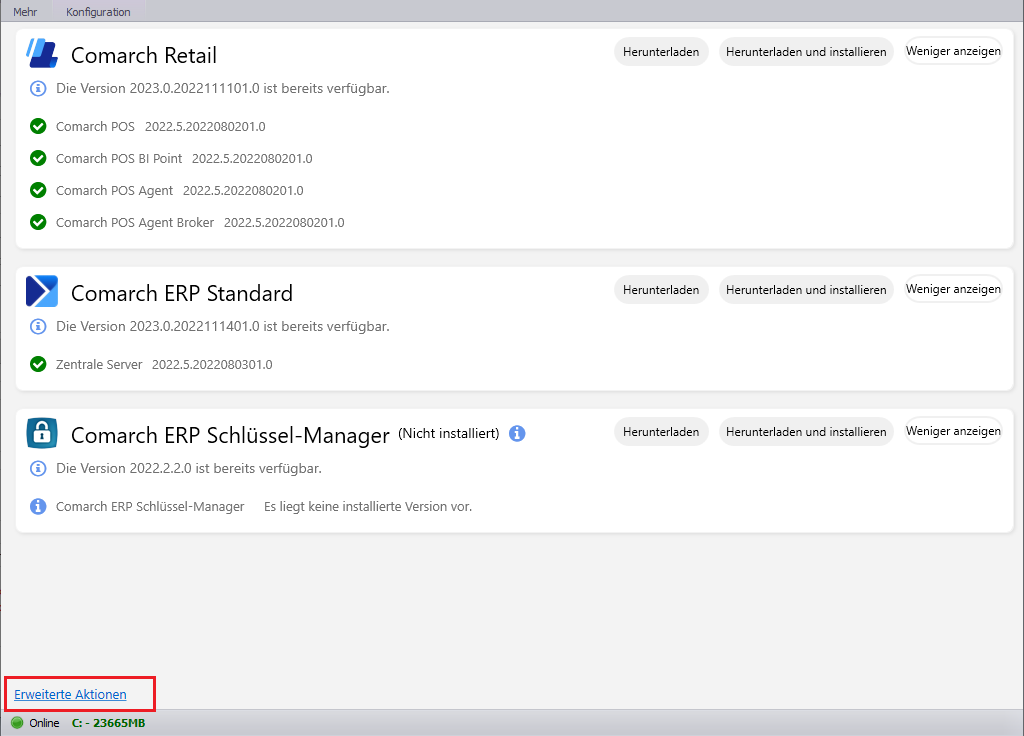Click the Comarch POS Agent row text
This screenshot has height=736, width=1024.
point(180,191)
